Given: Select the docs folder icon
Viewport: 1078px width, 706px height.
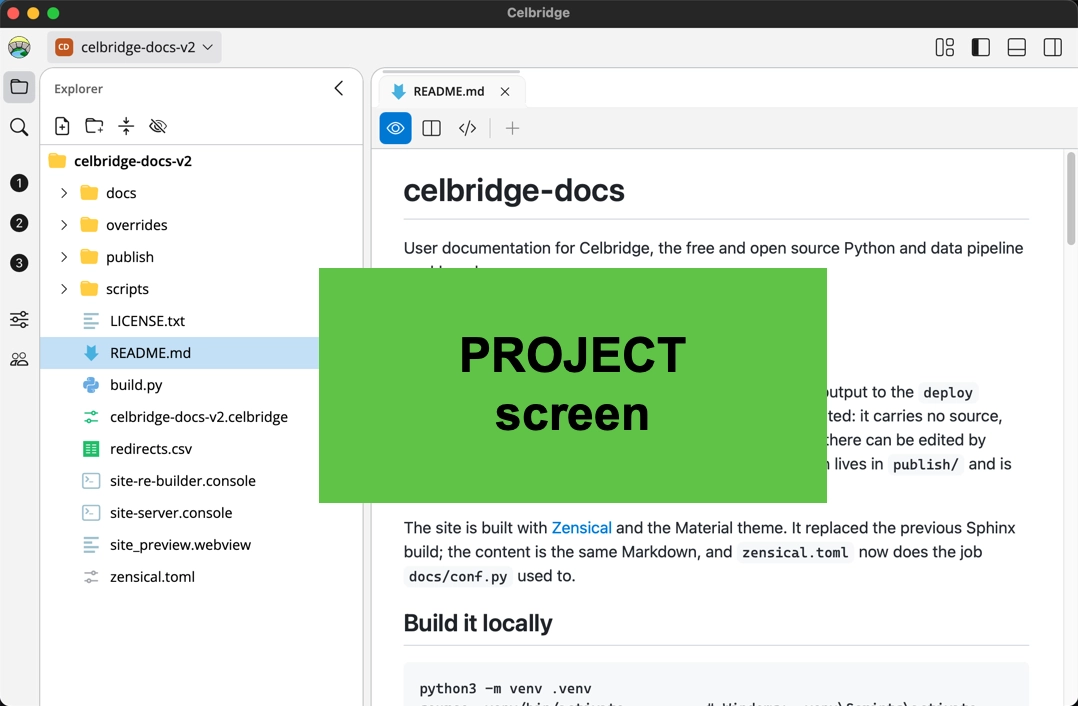Looking at the screenshot, I should [x=89, y=192].
